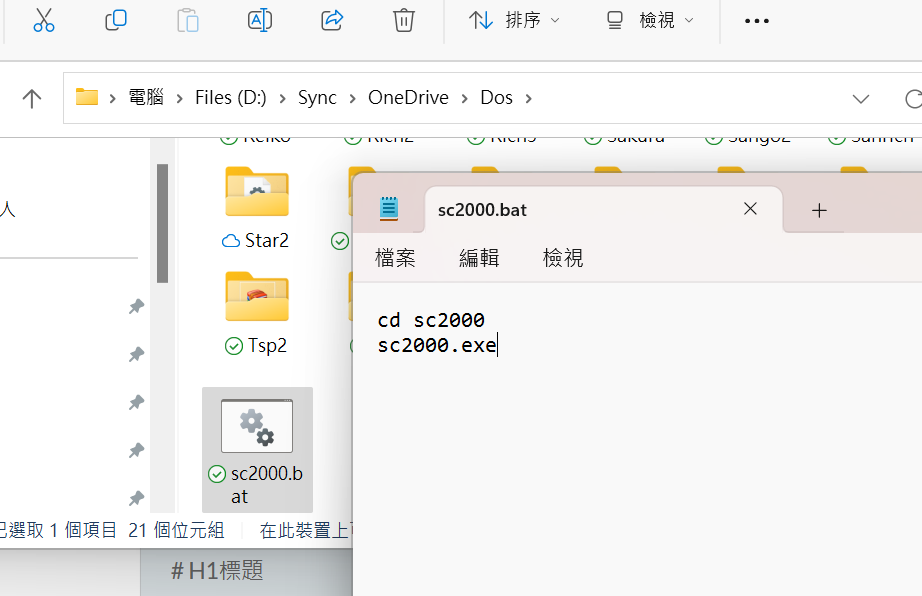The height and width of the screenshot is (596, 922).
Task: Click the '# H1標題' text in background window
Action: 217,571
